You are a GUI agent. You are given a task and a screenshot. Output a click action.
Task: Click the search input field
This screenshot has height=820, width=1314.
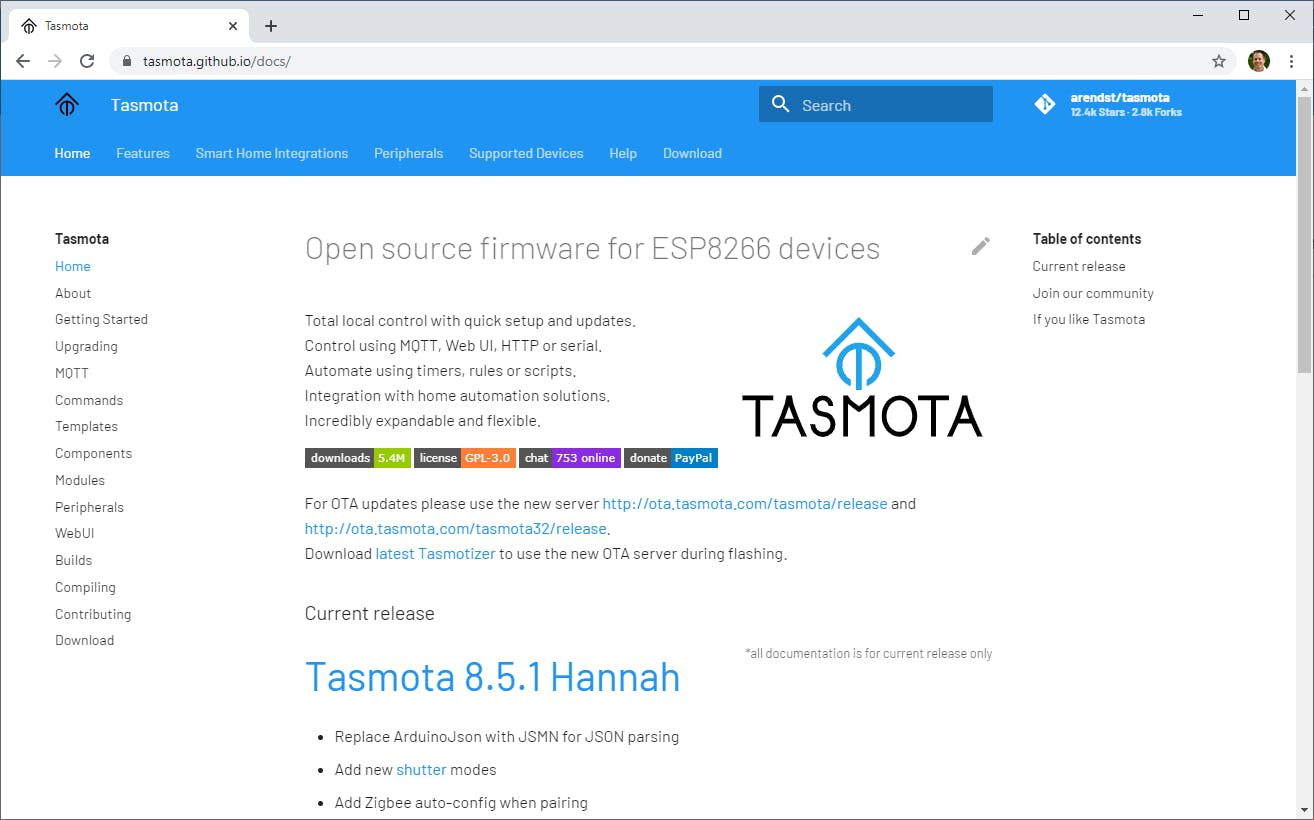pos(890,104)
